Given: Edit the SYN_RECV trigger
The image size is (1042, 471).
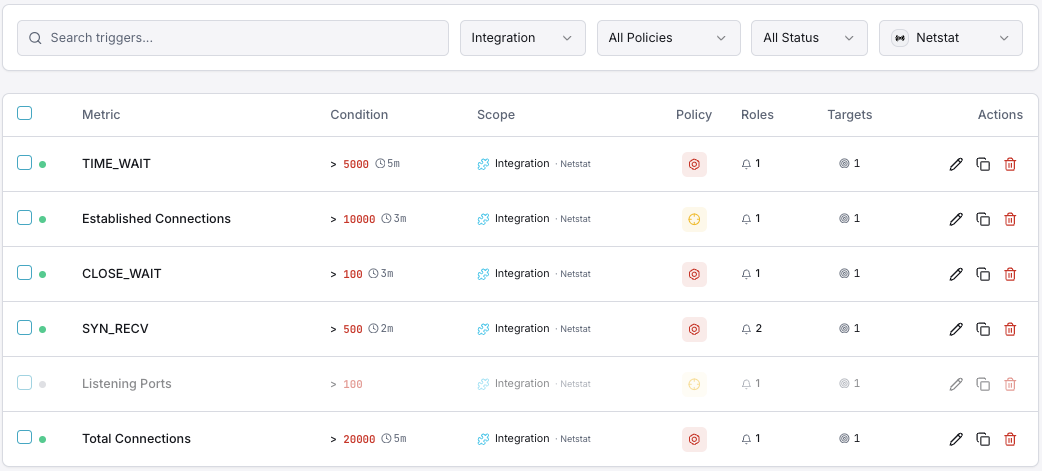Looking at the screenshot, I should pos(956,329).
